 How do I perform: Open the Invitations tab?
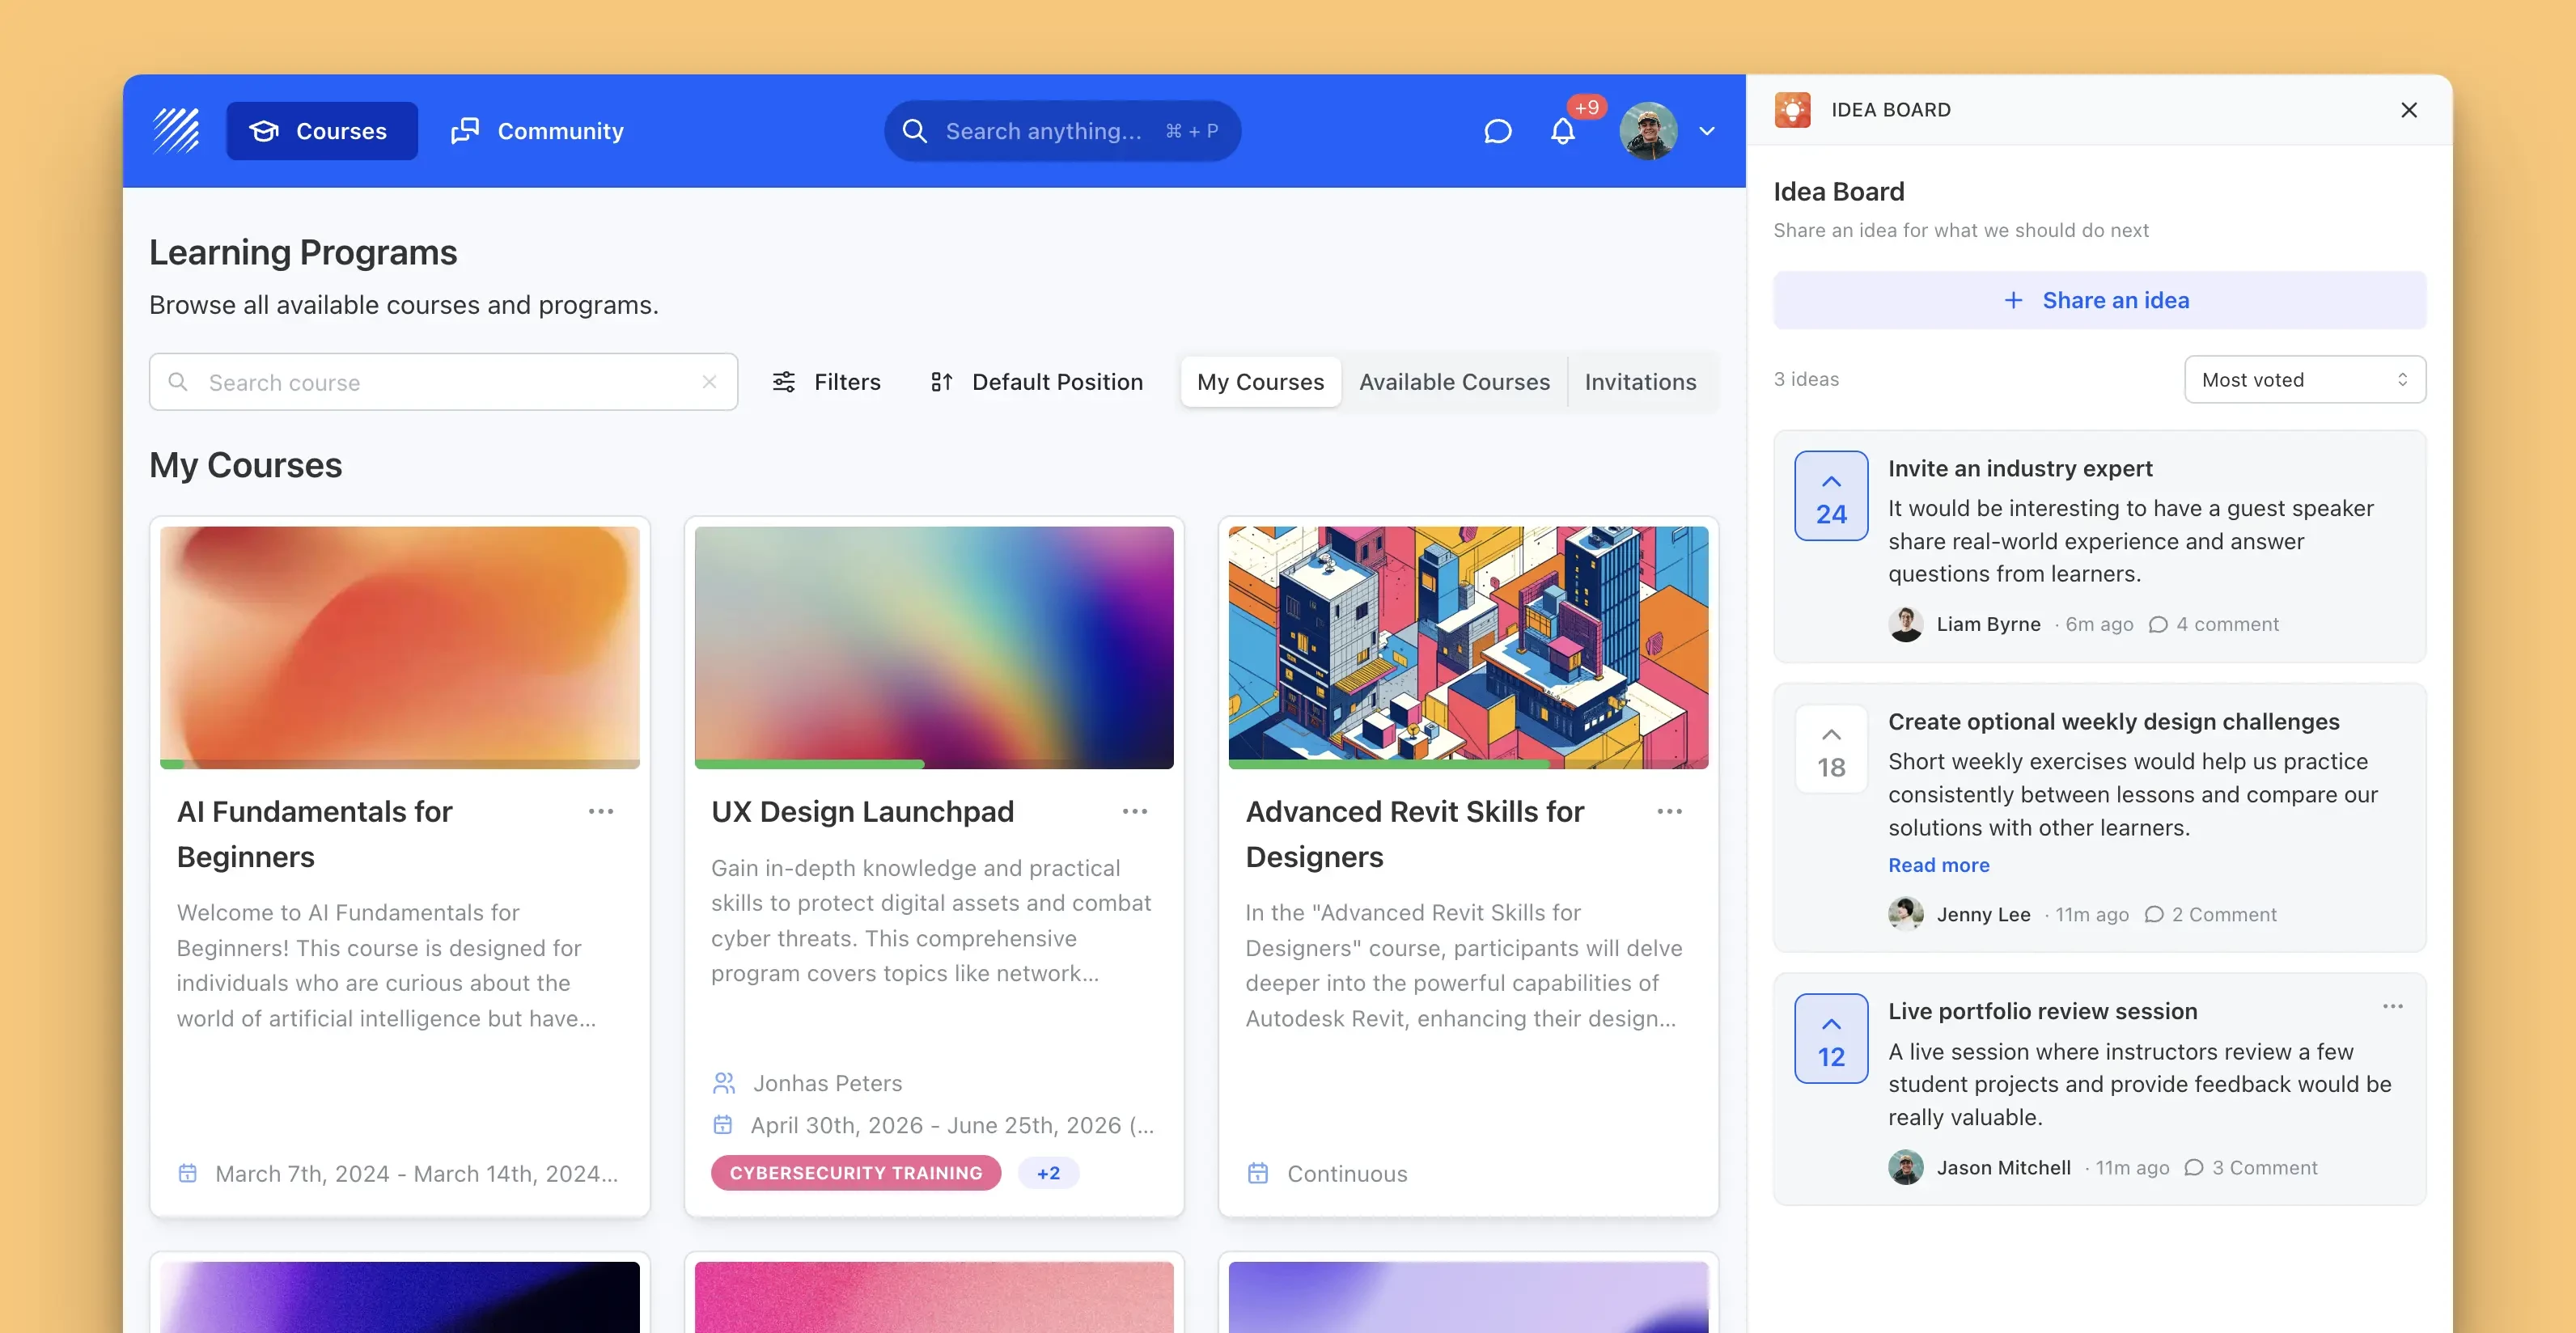(x=1640, y=382)
